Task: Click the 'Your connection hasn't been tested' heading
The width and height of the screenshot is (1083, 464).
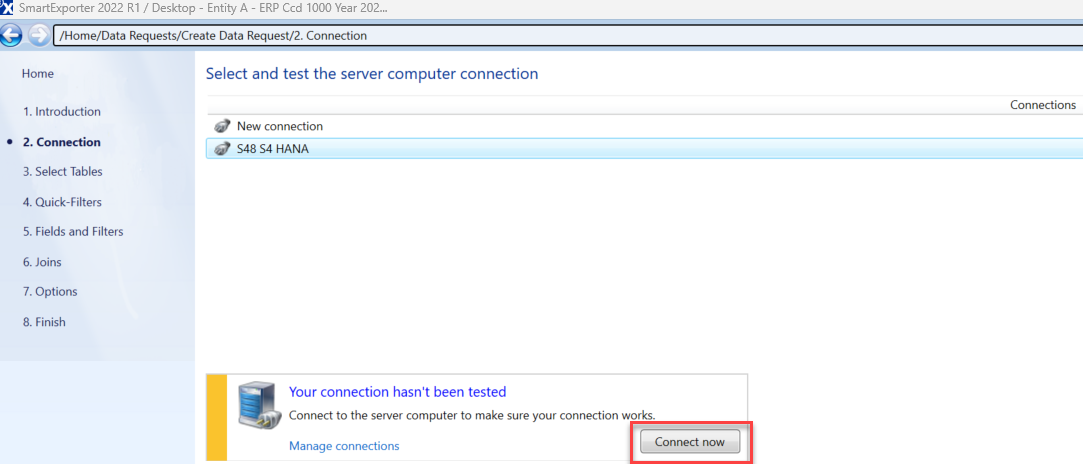Action: pos(397,392)
